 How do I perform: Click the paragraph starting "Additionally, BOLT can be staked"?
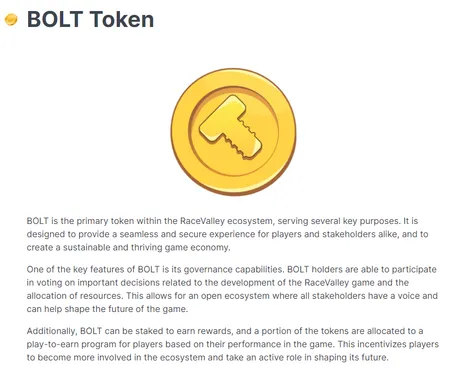click(x=233, y=344)
